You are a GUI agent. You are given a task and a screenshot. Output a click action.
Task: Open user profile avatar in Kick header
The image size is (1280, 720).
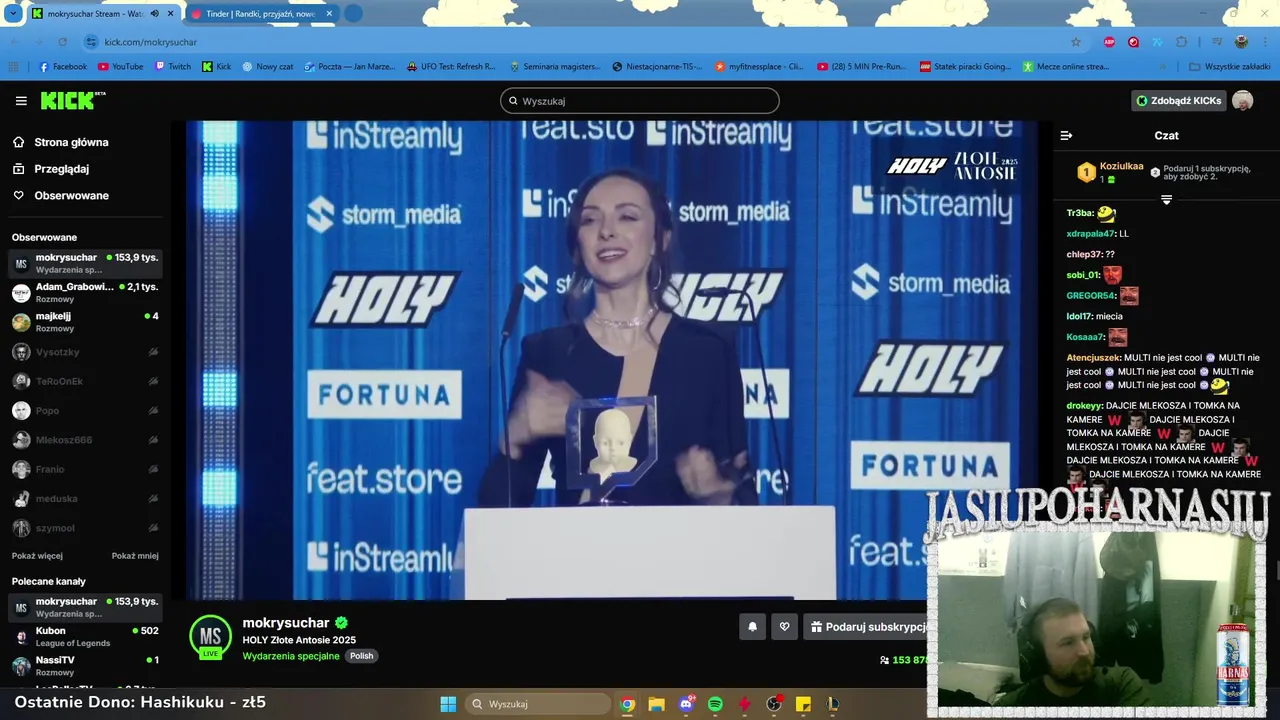pyautogui.click(x=1242, y=101)
